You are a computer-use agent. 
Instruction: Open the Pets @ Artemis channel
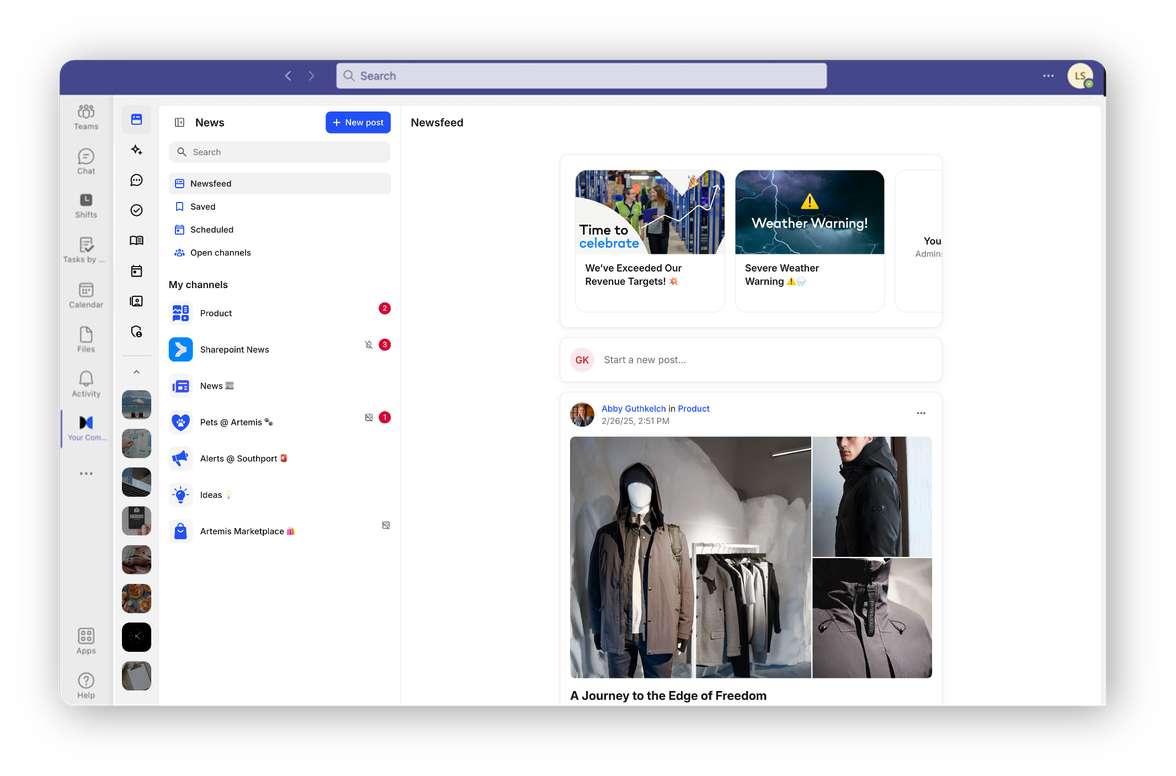[x=280, y=422]
